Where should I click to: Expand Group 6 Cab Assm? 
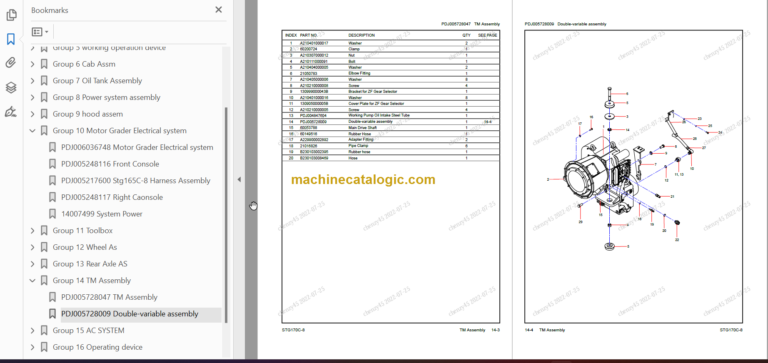[33, 64]
